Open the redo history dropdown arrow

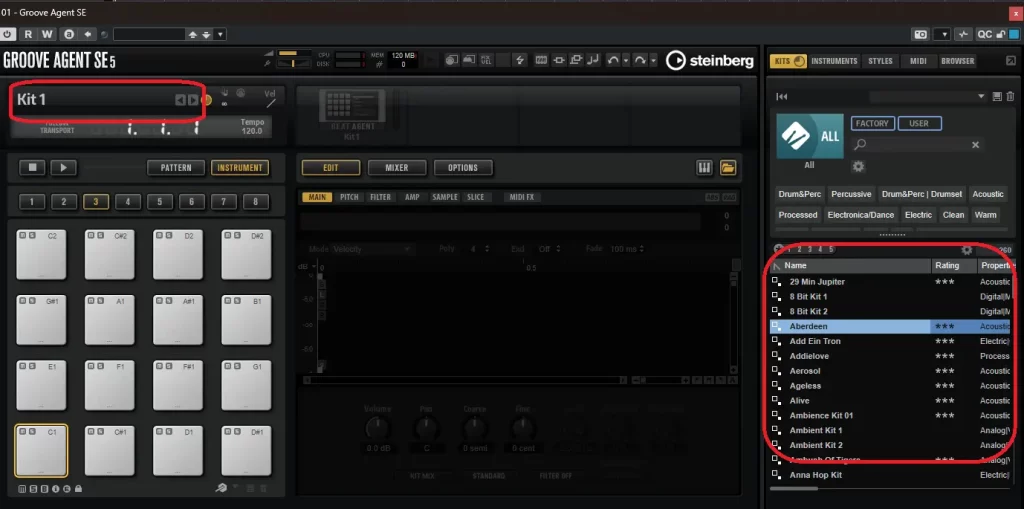click(654, 60)
